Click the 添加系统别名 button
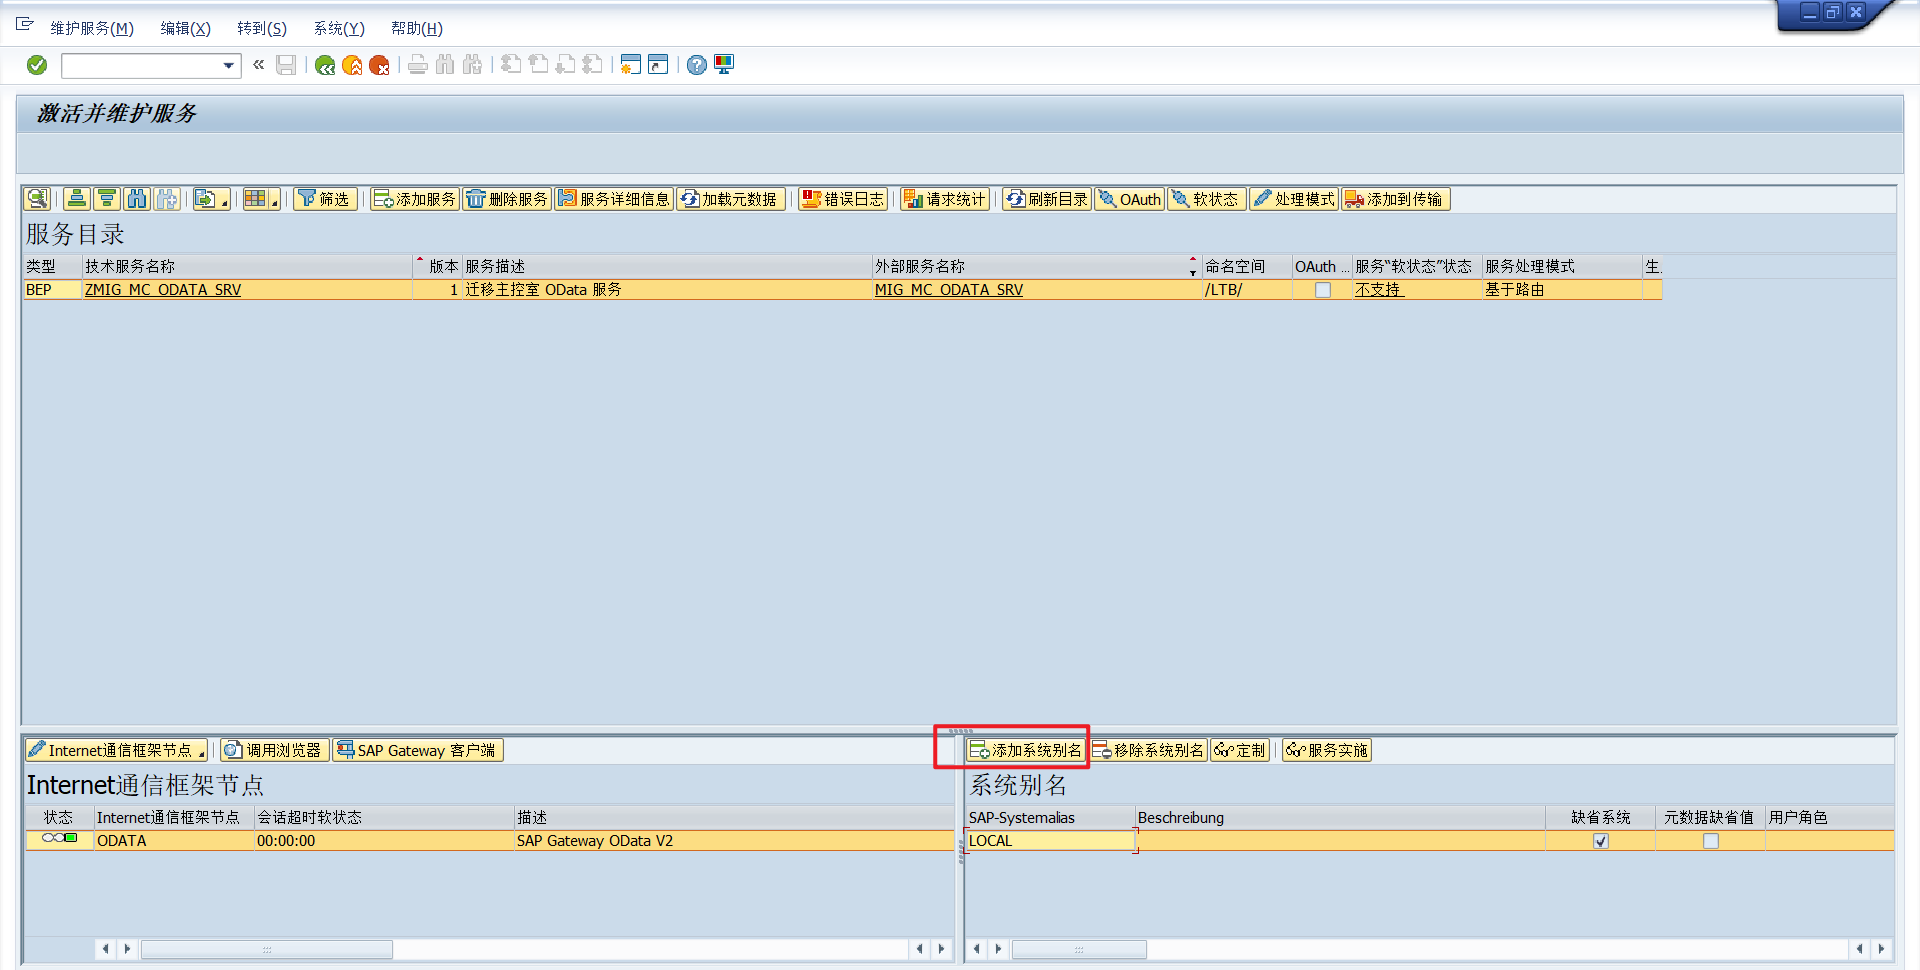Screen dimensions: 1920x970 click(x=1026, y=750)
